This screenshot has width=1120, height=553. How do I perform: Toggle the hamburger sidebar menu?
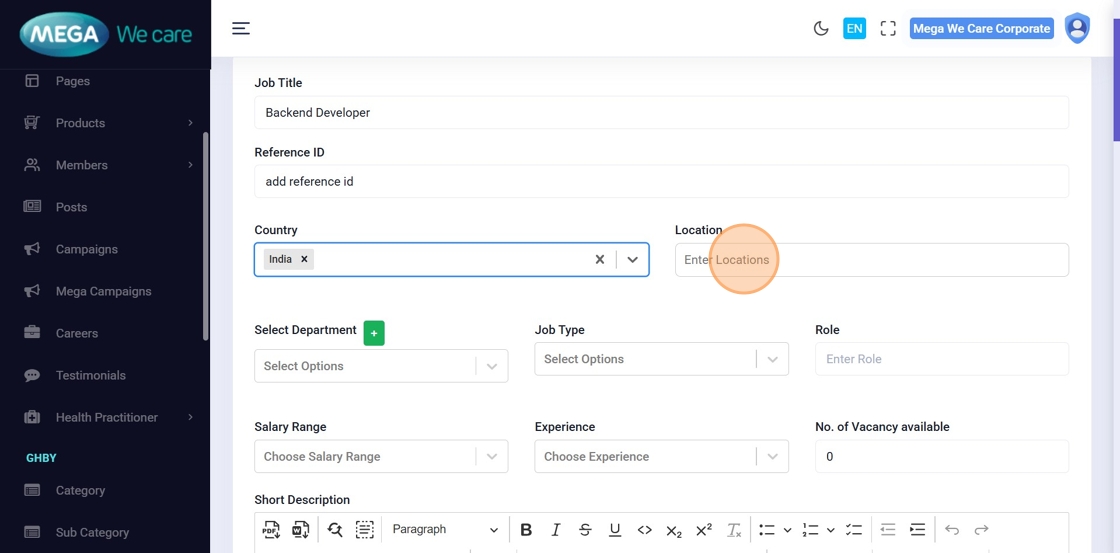tap(241, 28)
